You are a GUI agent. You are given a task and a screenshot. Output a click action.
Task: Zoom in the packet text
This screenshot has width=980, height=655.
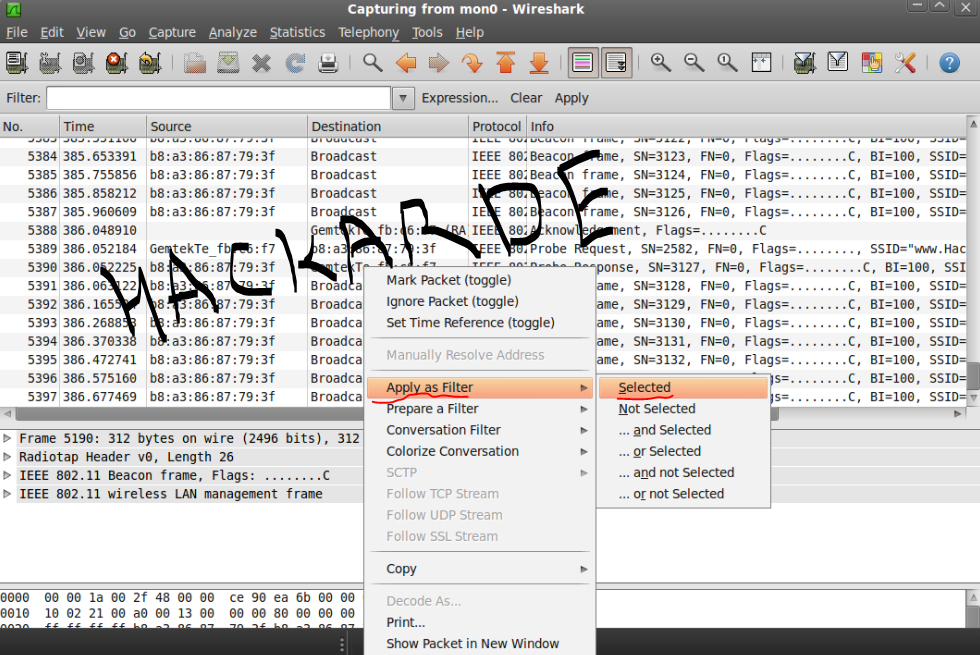661,62
